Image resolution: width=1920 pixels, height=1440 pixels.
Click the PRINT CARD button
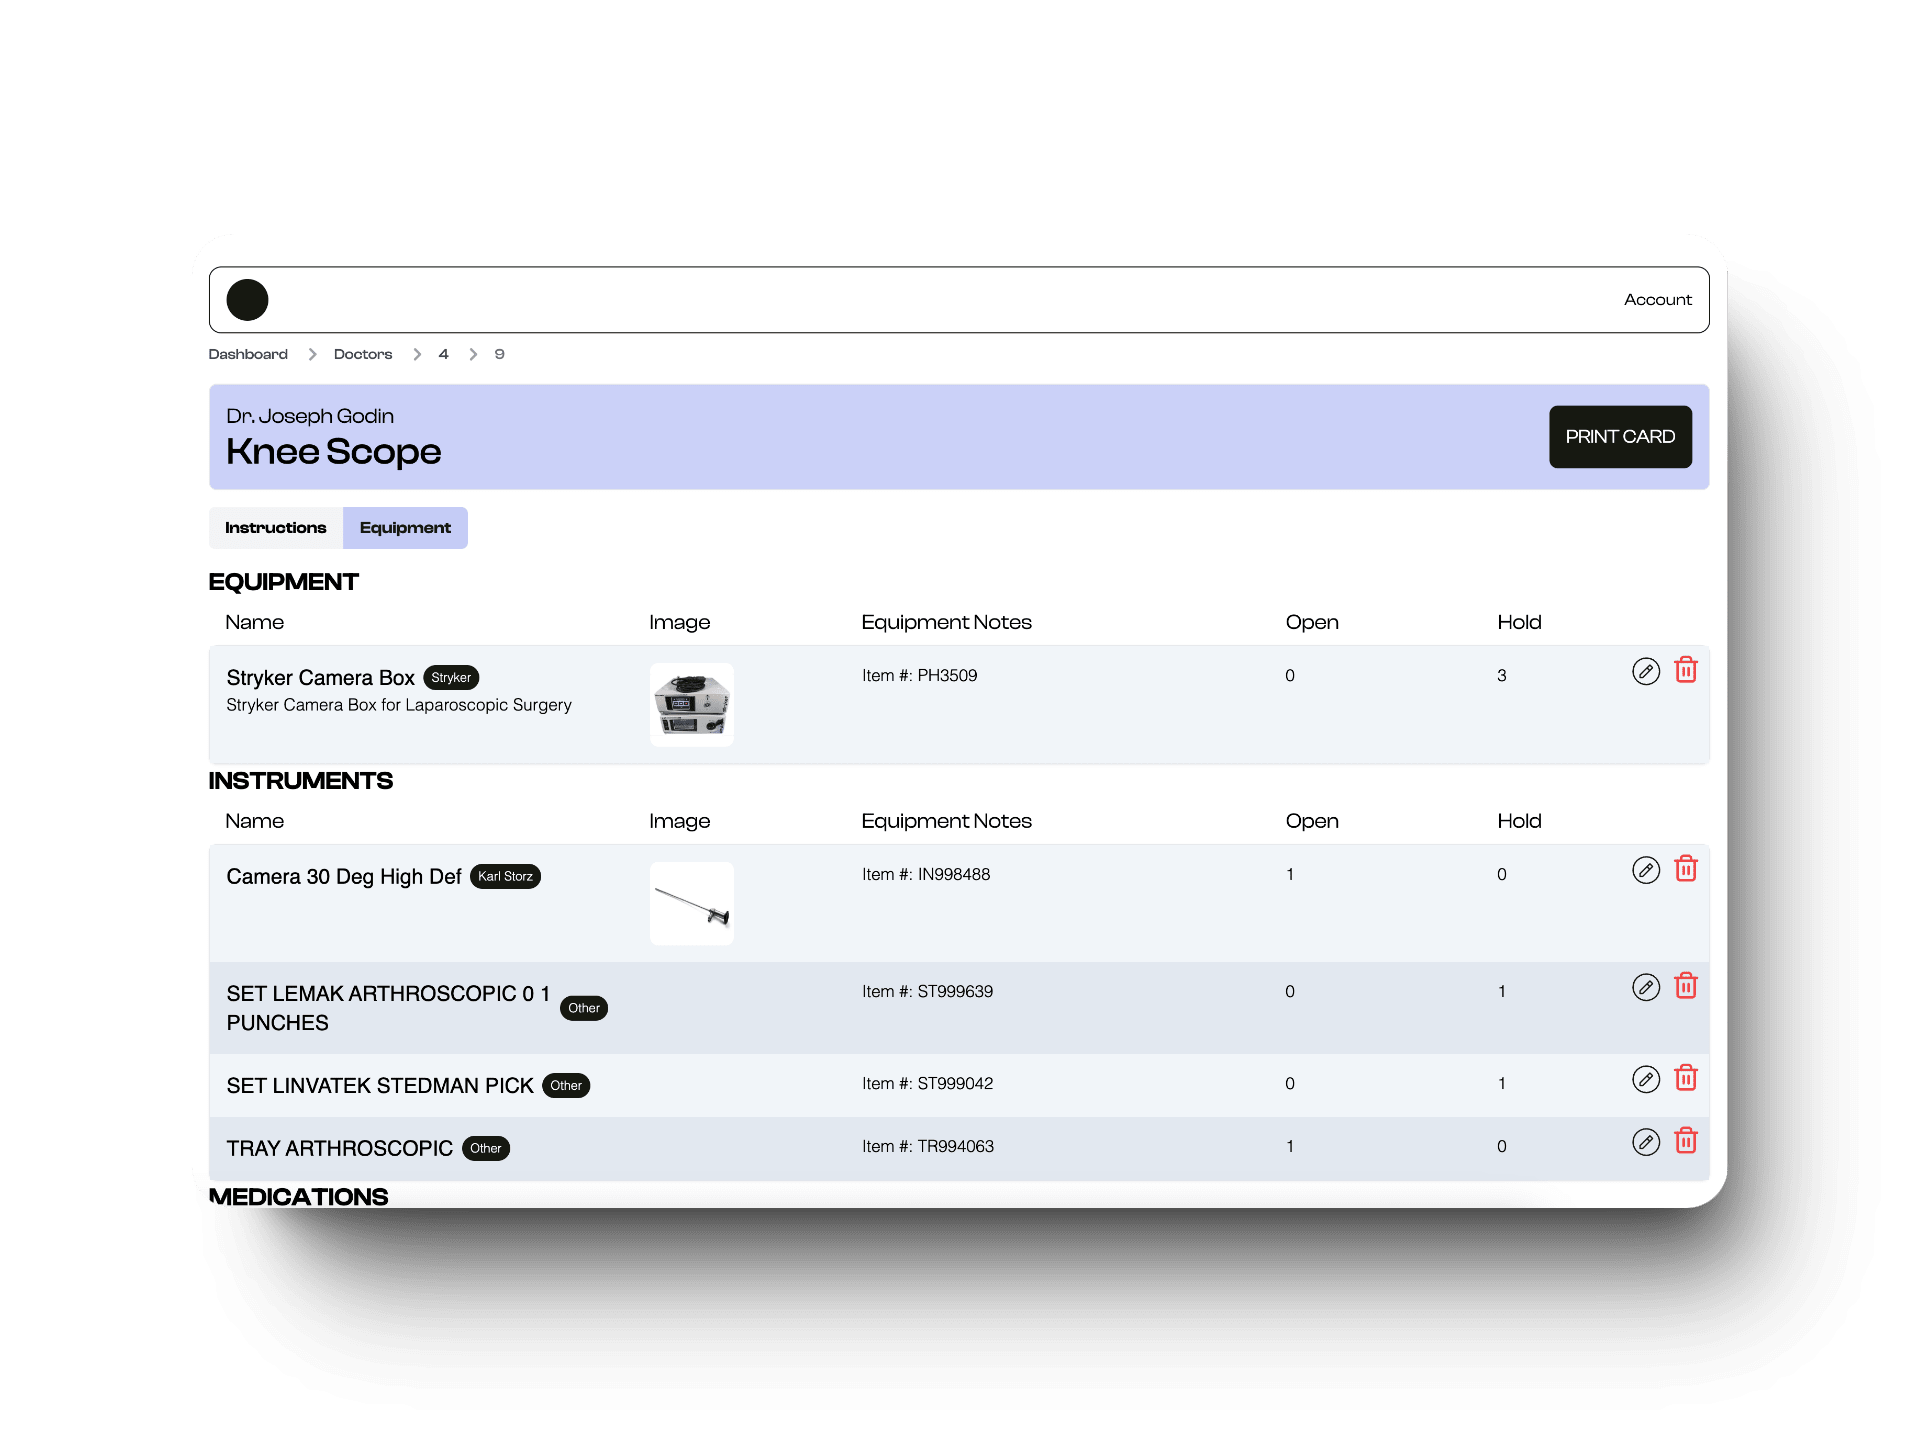coord(1620,437)
